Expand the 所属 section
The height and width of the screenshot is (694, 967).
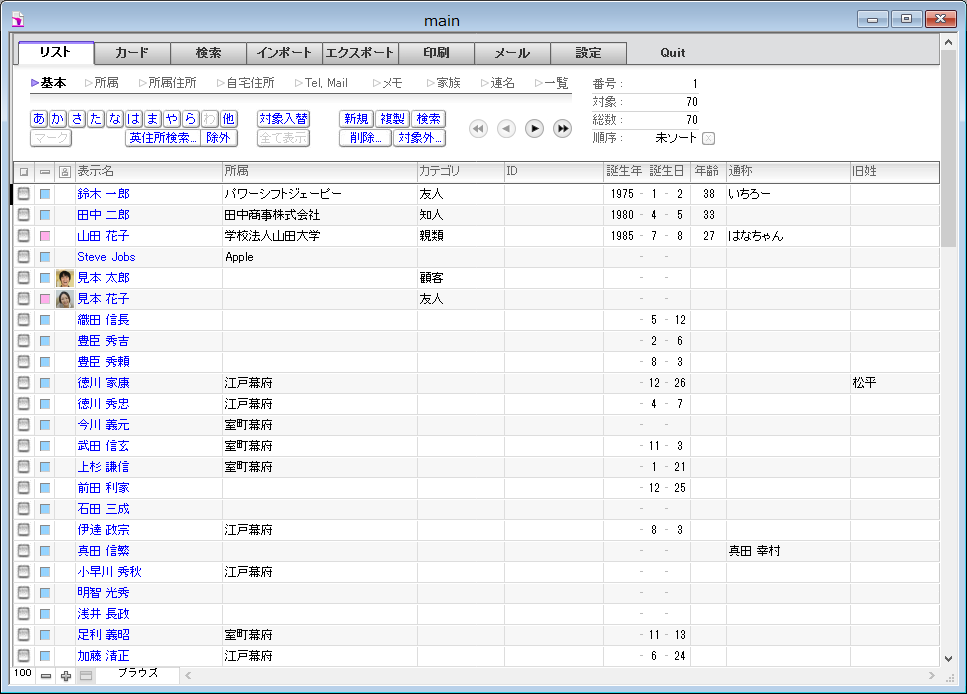pos(101,83)
